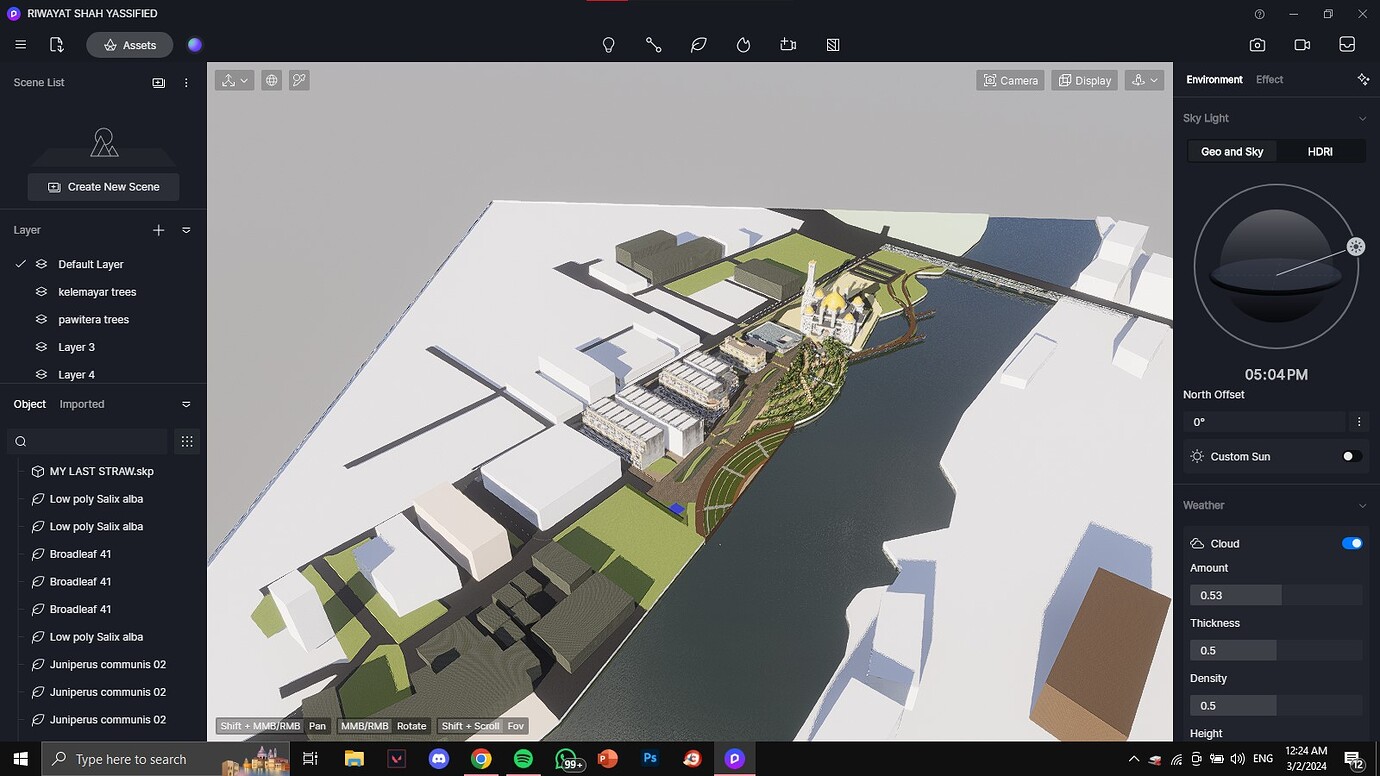Select the Material/decal tool in top toolbar
Image resolution: width=1380 pixels, height=776 pixels.
[832, 44]
